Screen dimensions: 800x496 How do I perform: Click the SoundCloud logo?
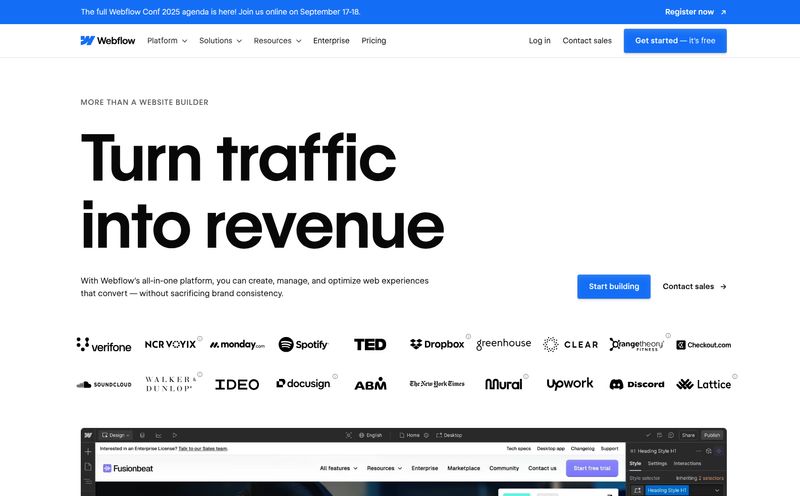[x=104, y=384]
